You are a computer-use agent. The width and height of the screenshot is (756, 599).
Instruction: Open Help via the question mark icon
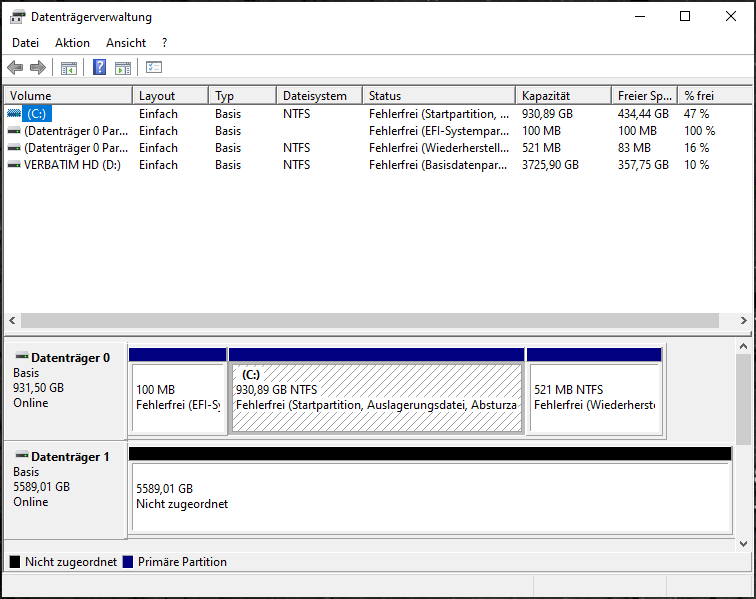(x=99, y=67)
